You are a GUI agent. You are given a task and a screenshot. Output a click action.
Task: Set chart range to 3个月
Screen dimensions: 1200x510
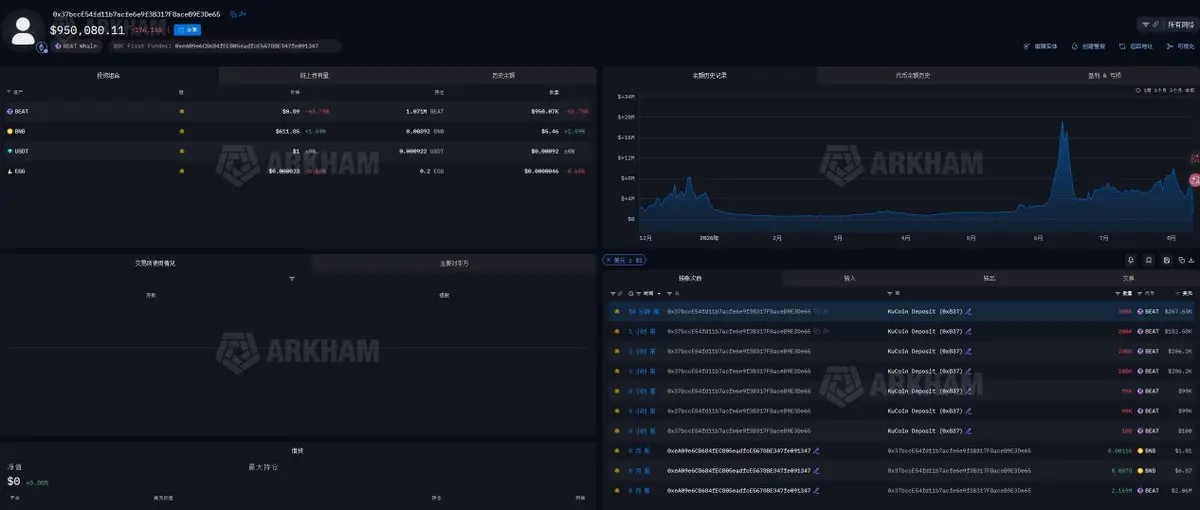[1175, 90]
